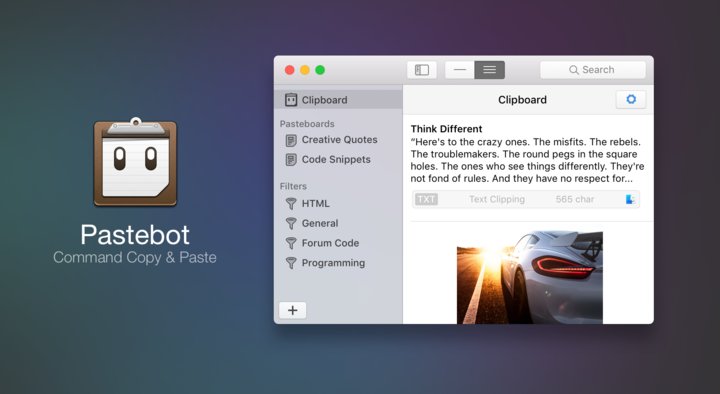Viewport: 720px width, 394px height.
Task: Click the General funnel icon
Action: tap(291, 223)
